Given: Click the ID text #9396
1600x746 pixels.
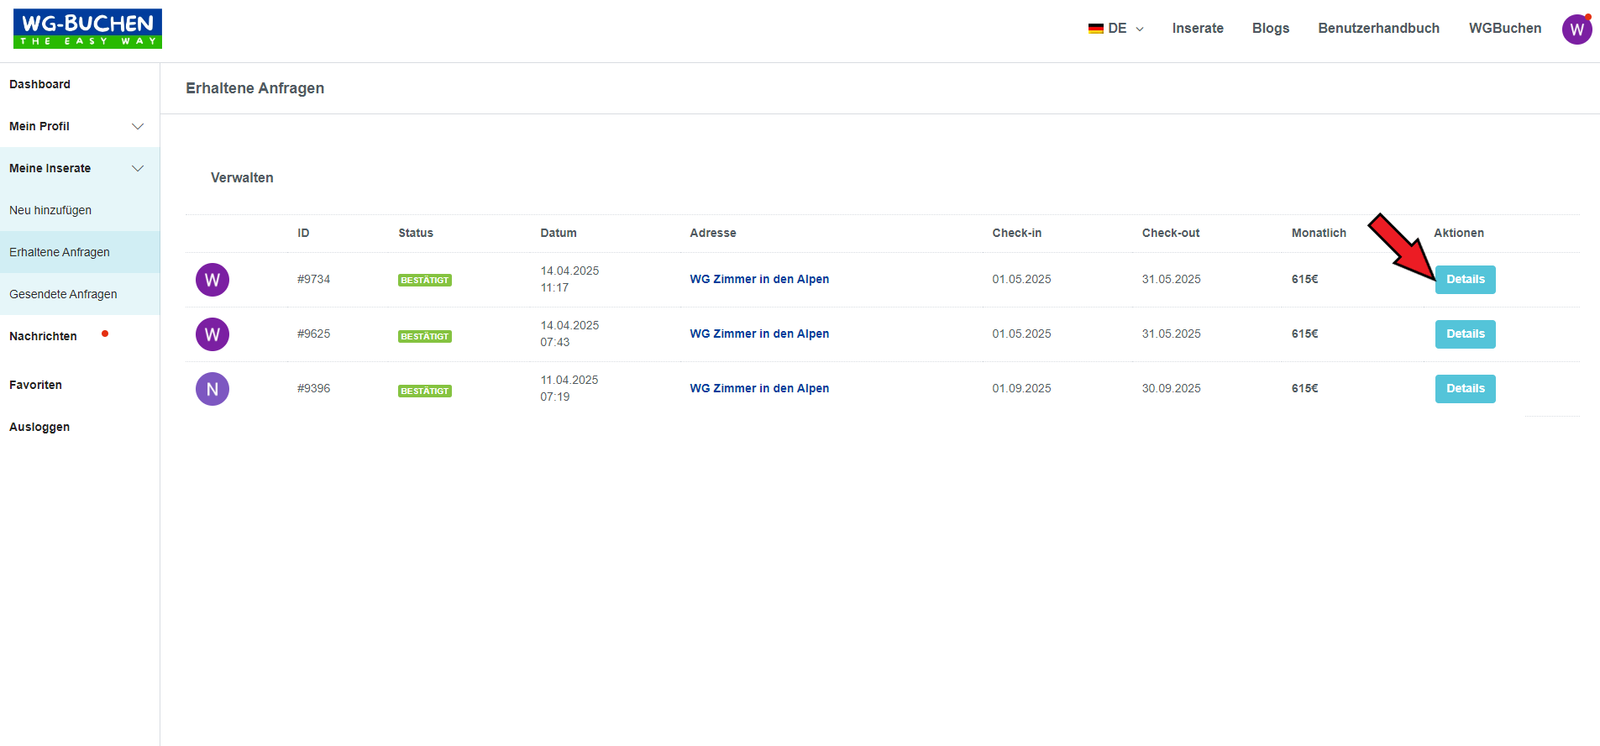Looking at the screenshot, I should [313, 388].
